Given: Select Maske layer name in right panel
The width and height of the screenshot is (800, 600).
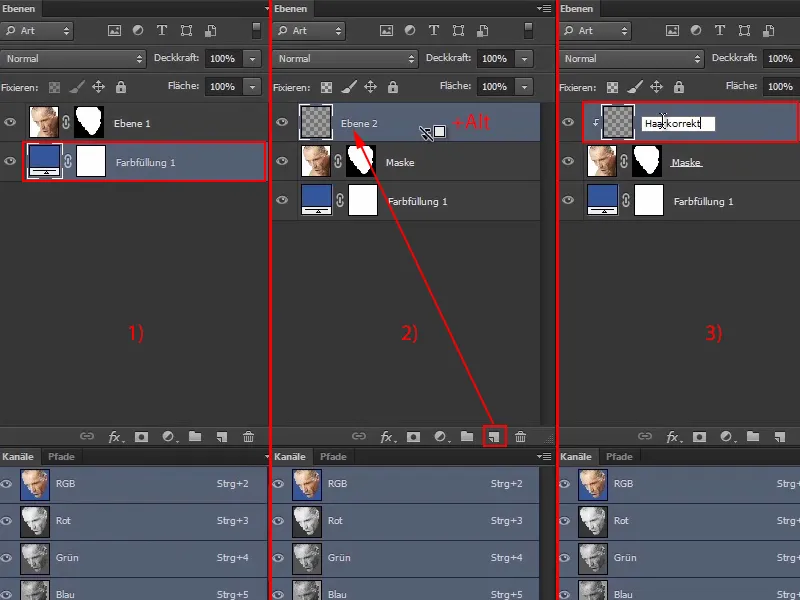Looking at the screenshot, I should point(686,162).
